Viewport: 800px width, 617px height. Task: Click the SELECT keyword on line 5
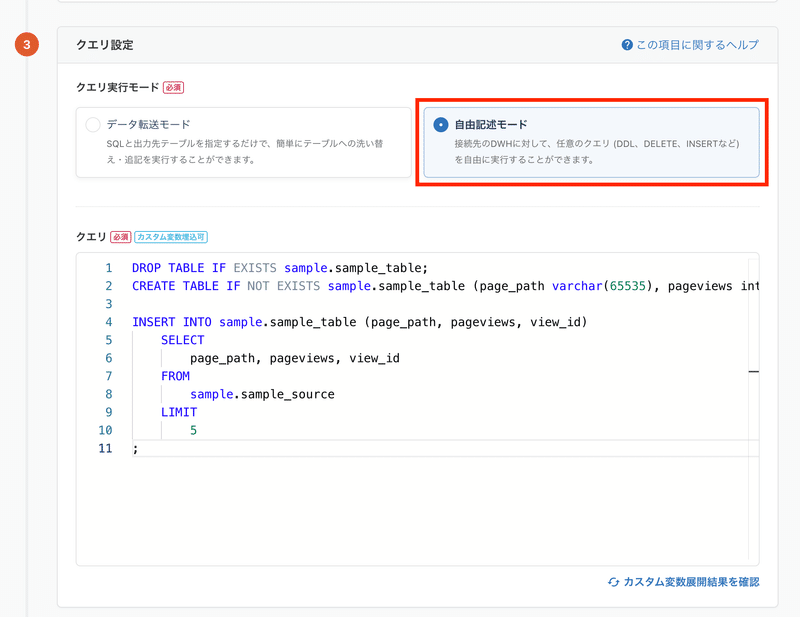(183, 340)
